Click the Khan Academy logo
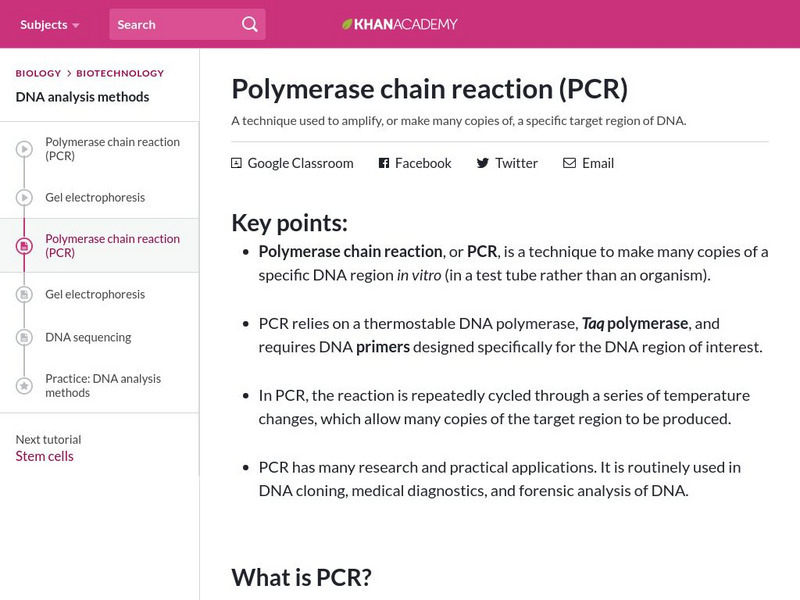Image resolution: width=800 pixels, height=600 pixels. [x=400, y=23]
